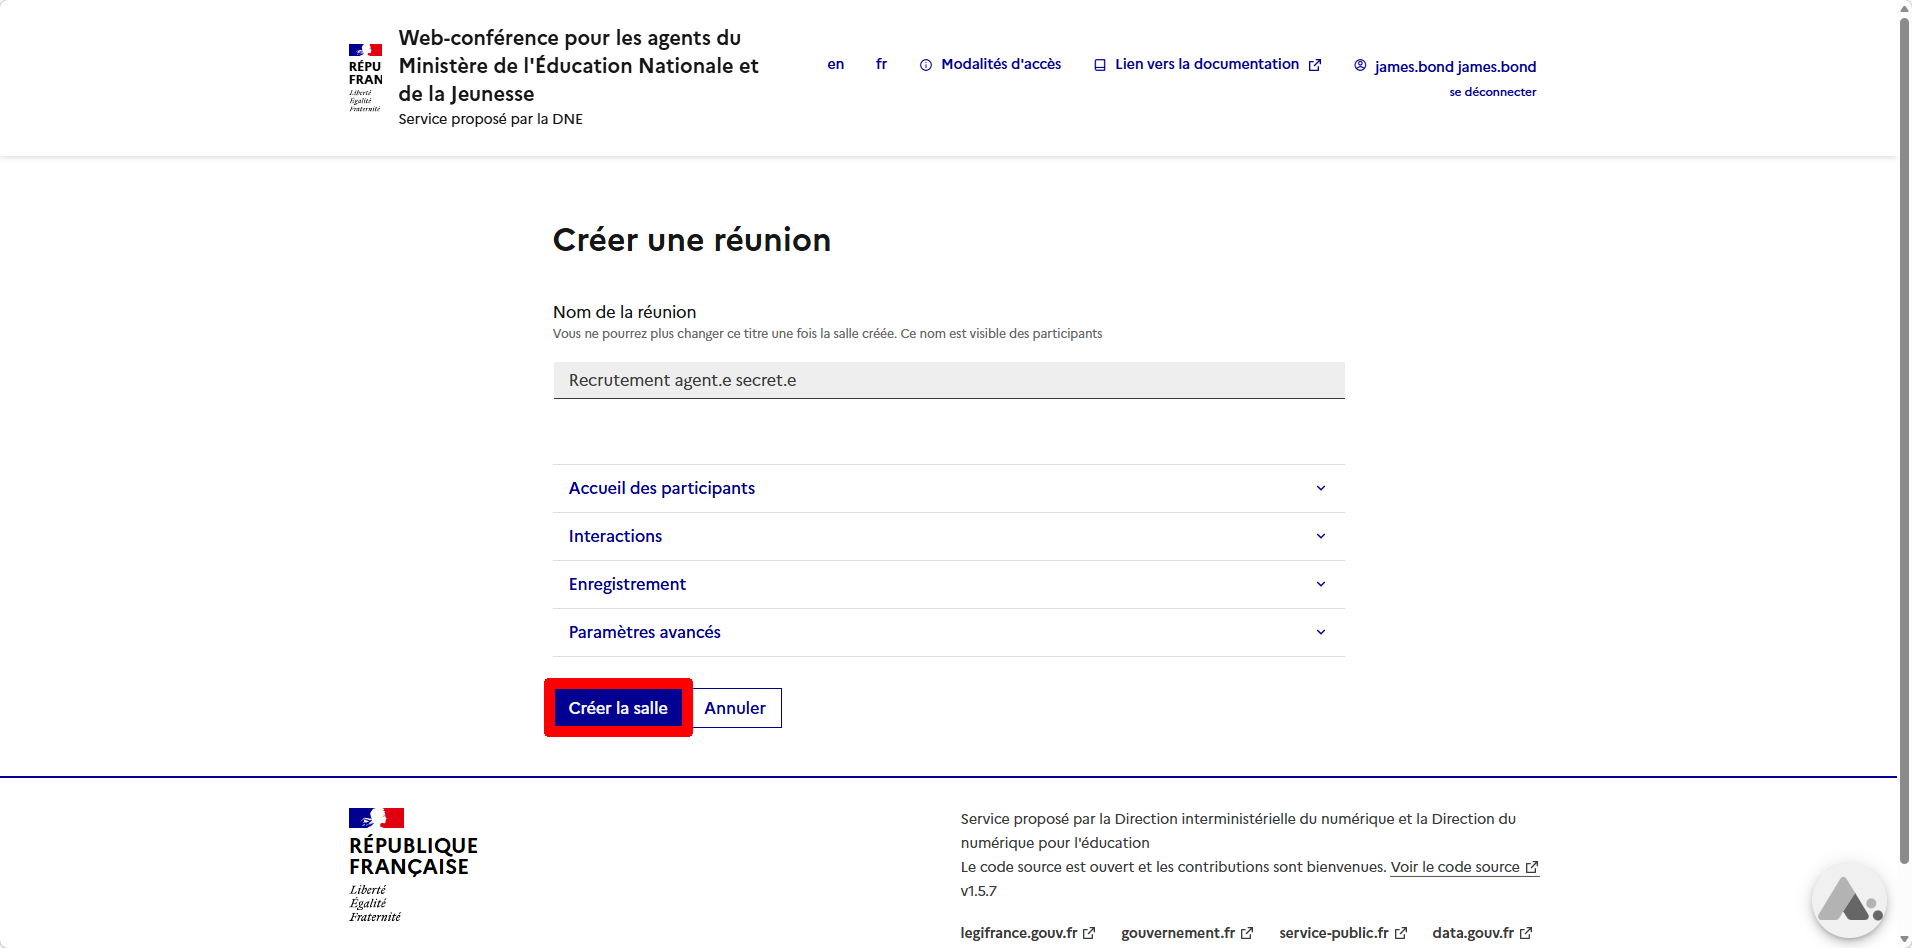Click the 'Service proposé par la DNE' tagline
Screen dimensions: 1912x948
point(490,119)
